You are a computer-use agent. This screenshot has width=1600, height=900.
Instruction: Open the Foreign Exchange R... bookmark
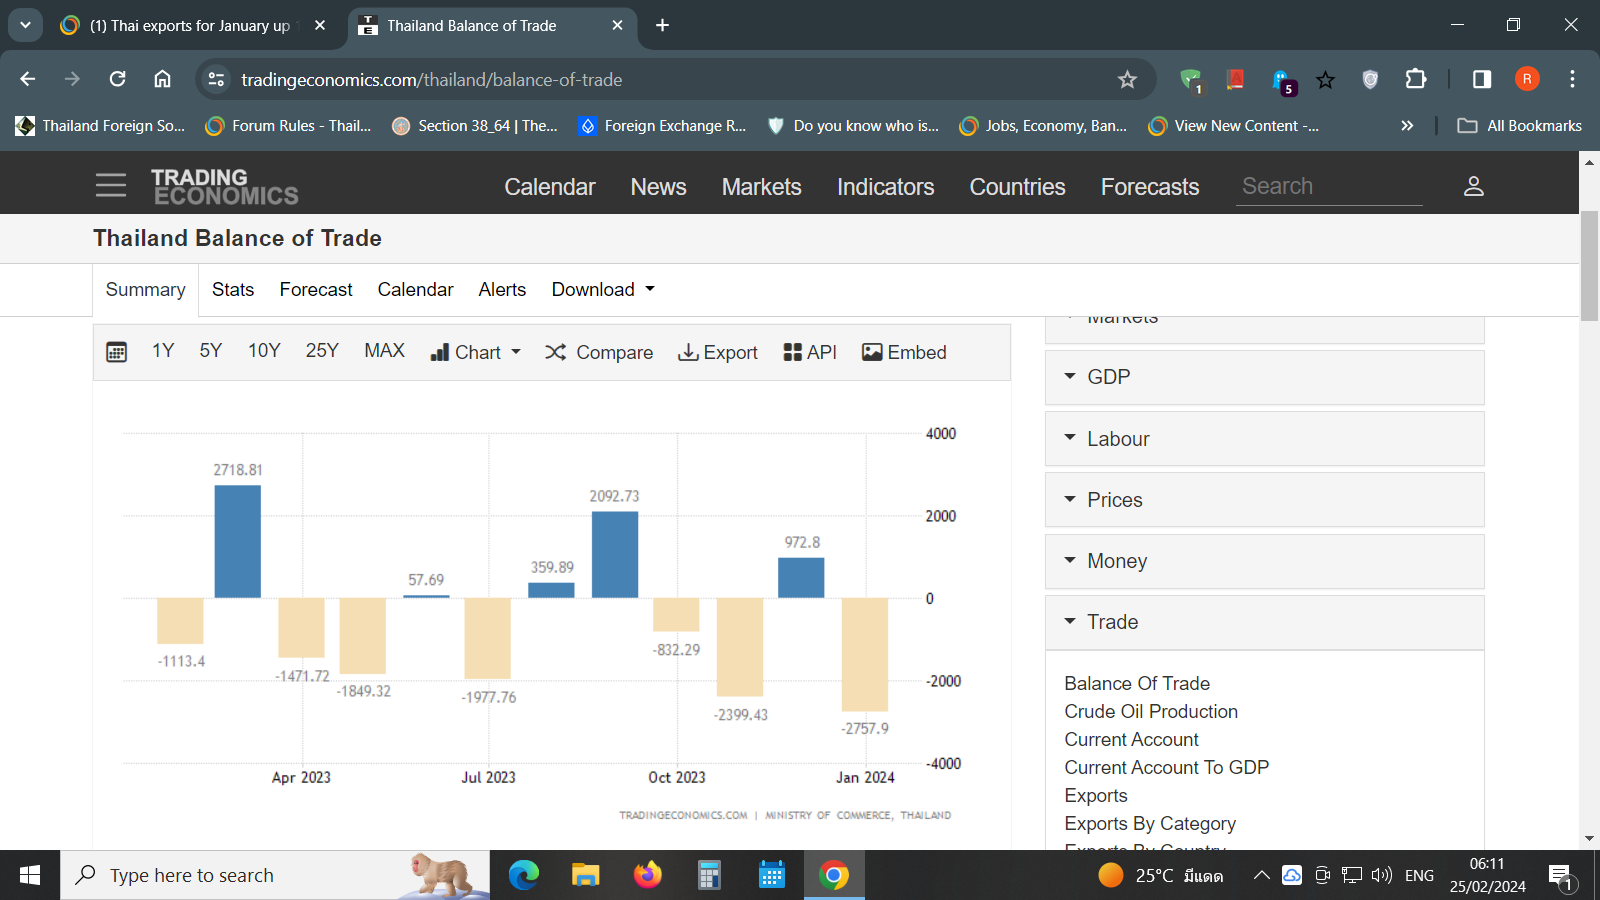663,126
